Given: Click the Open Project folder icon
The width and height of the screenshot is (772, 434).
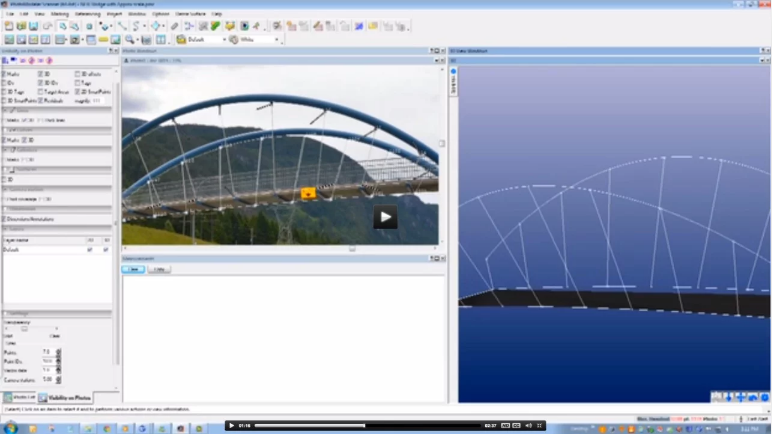Looking at the screenshot, I should point(21,26).
